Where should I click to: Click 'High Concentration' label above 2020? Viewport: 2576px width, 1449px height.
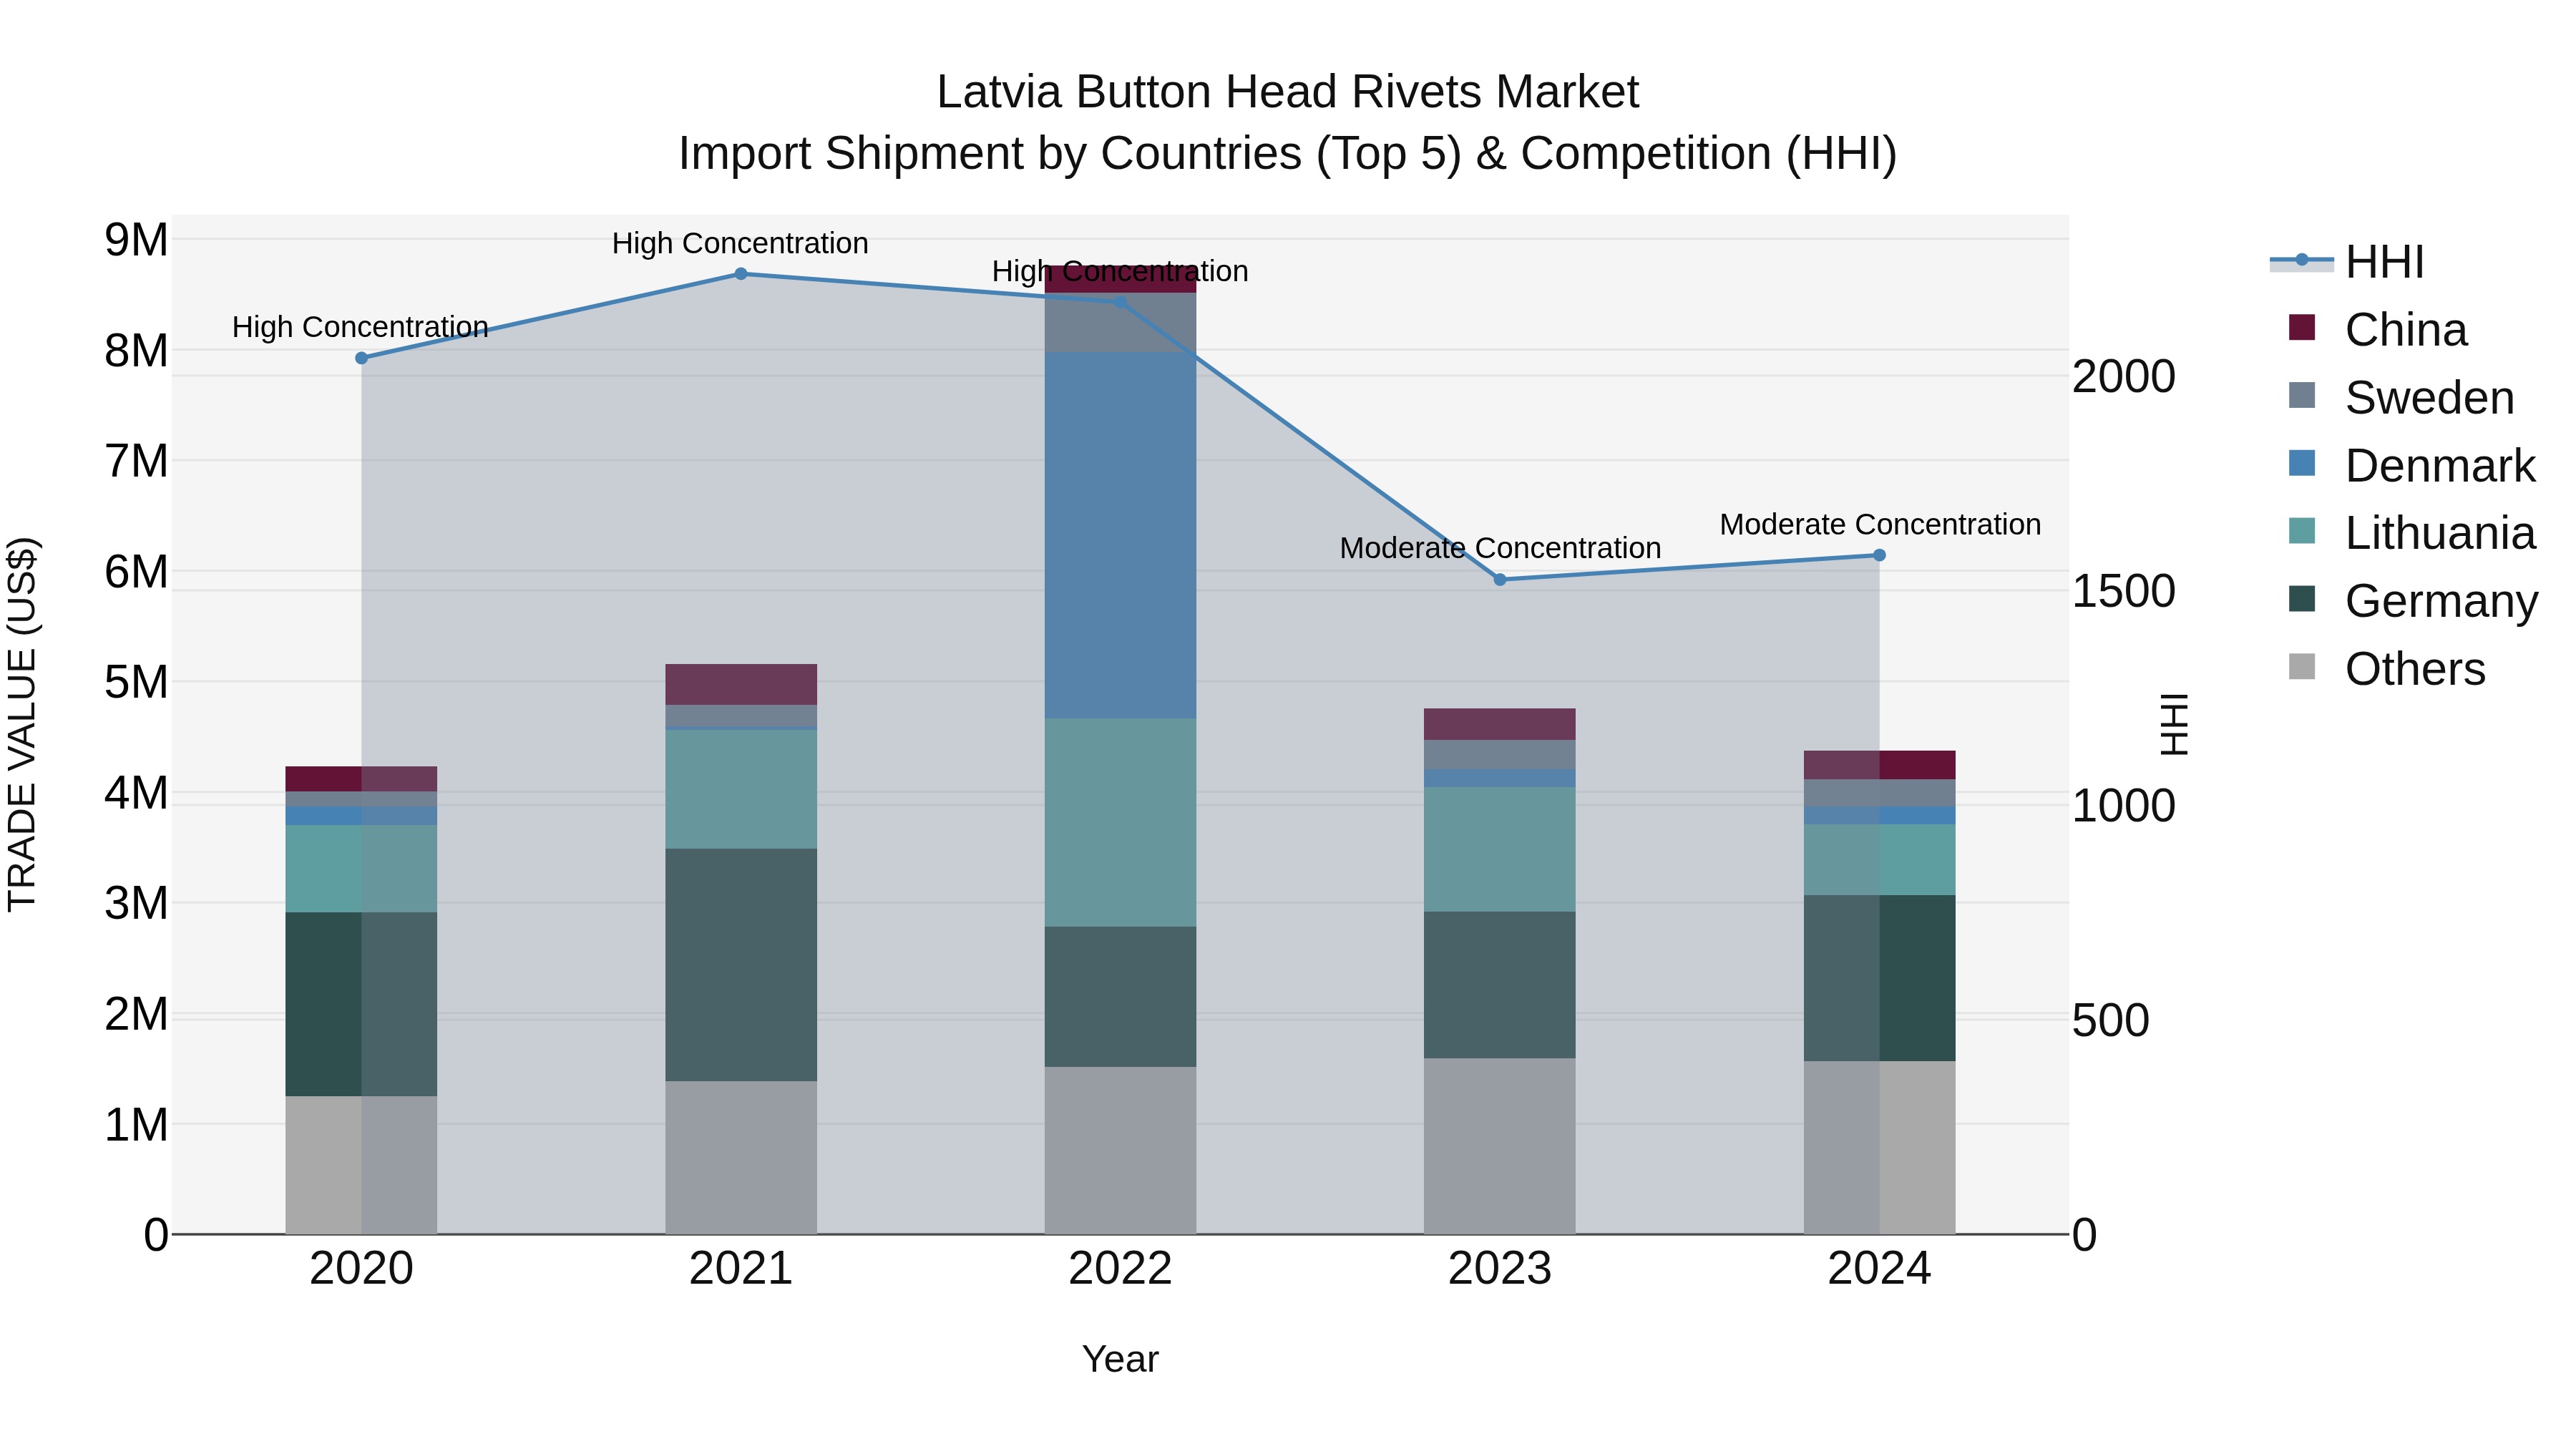click(x=360, y=327)
